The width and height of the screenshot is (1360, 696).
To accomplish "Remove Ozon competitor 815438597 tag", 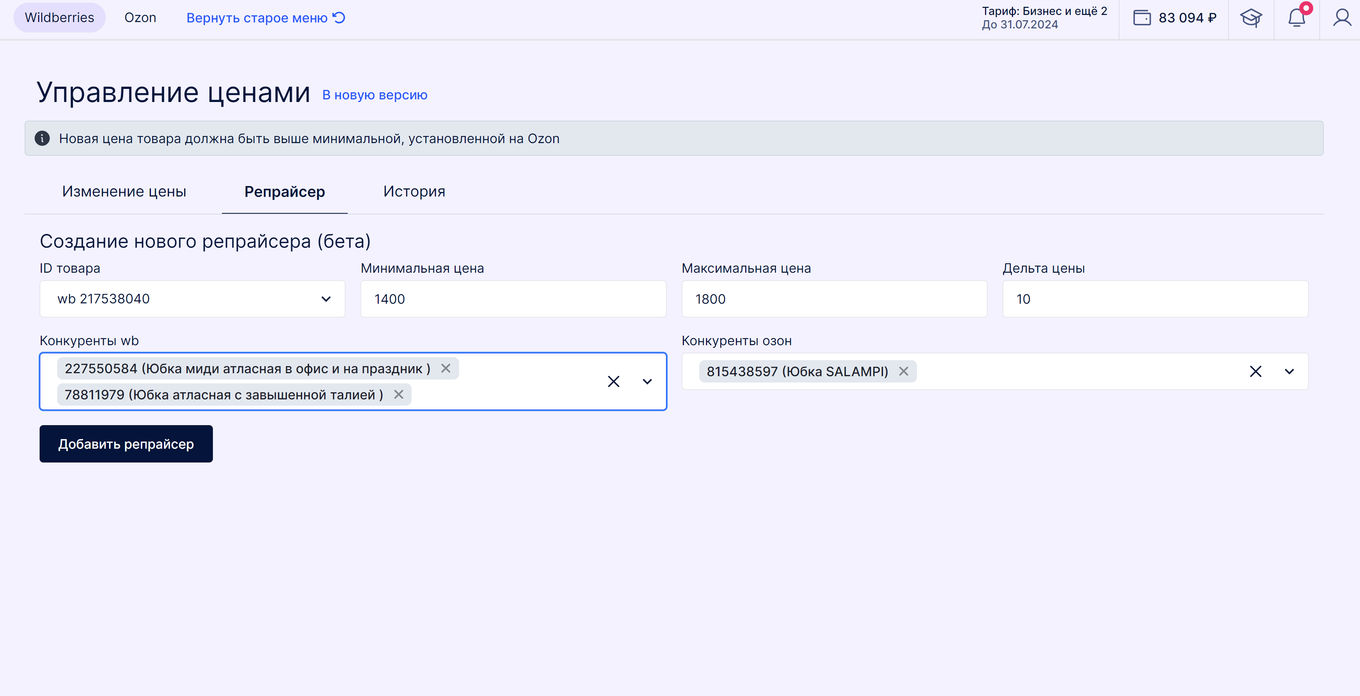I will 904,371.
